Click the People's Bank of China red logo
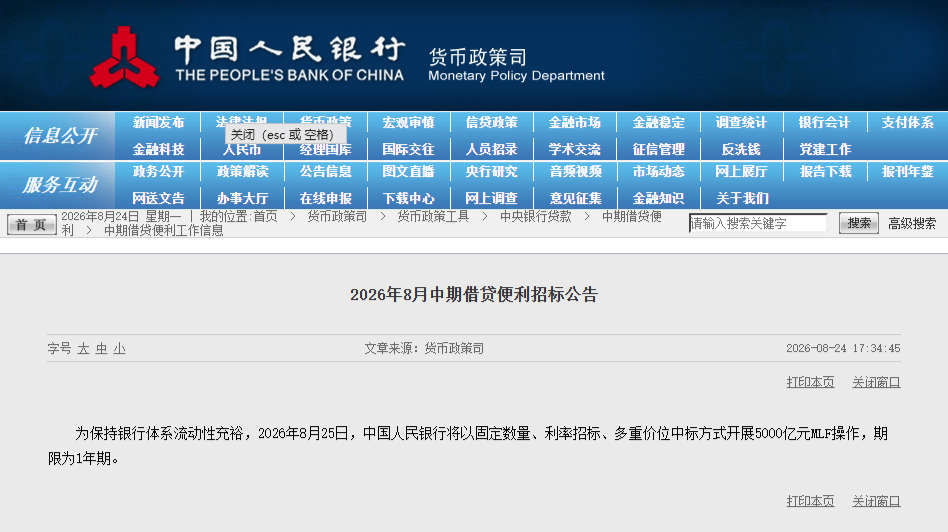Screen dimensions: 948x532 (125, 57)
